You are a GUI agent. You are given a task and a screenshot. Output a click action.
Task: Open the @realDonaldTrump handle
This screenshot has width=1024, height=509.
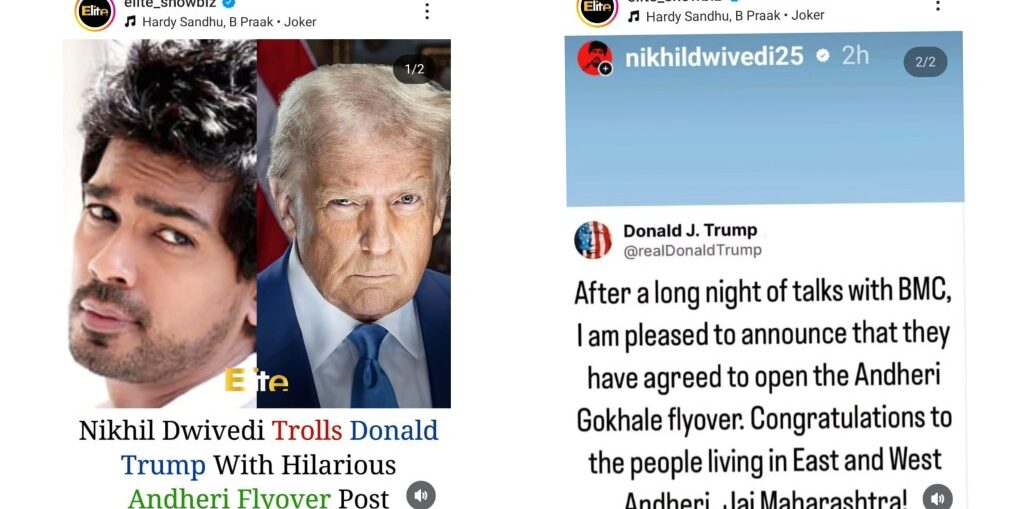click(692, 250)
